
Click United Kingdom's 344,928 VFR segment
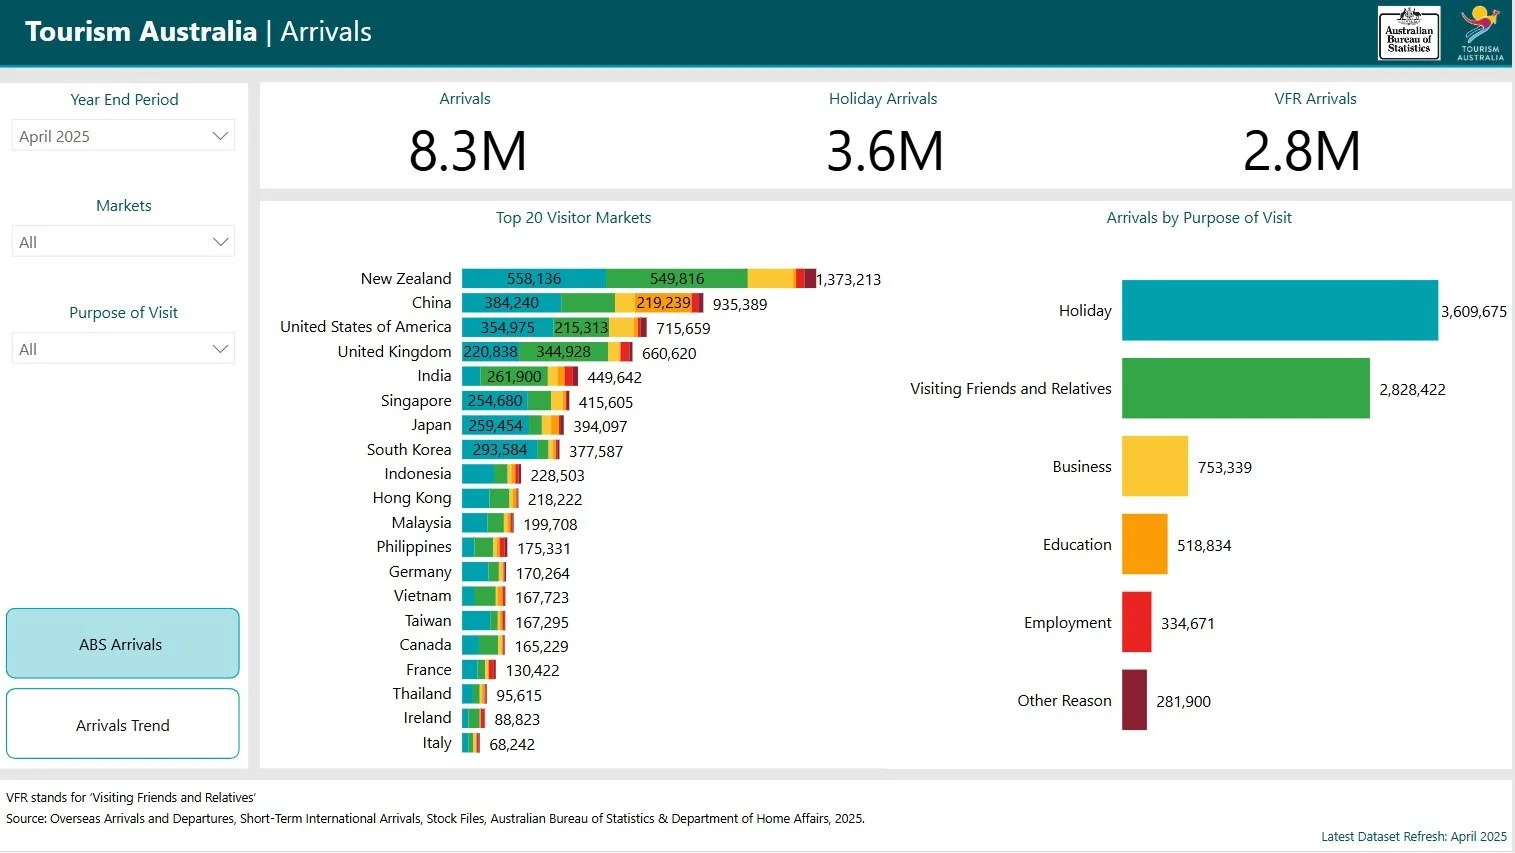click(563, 352)
